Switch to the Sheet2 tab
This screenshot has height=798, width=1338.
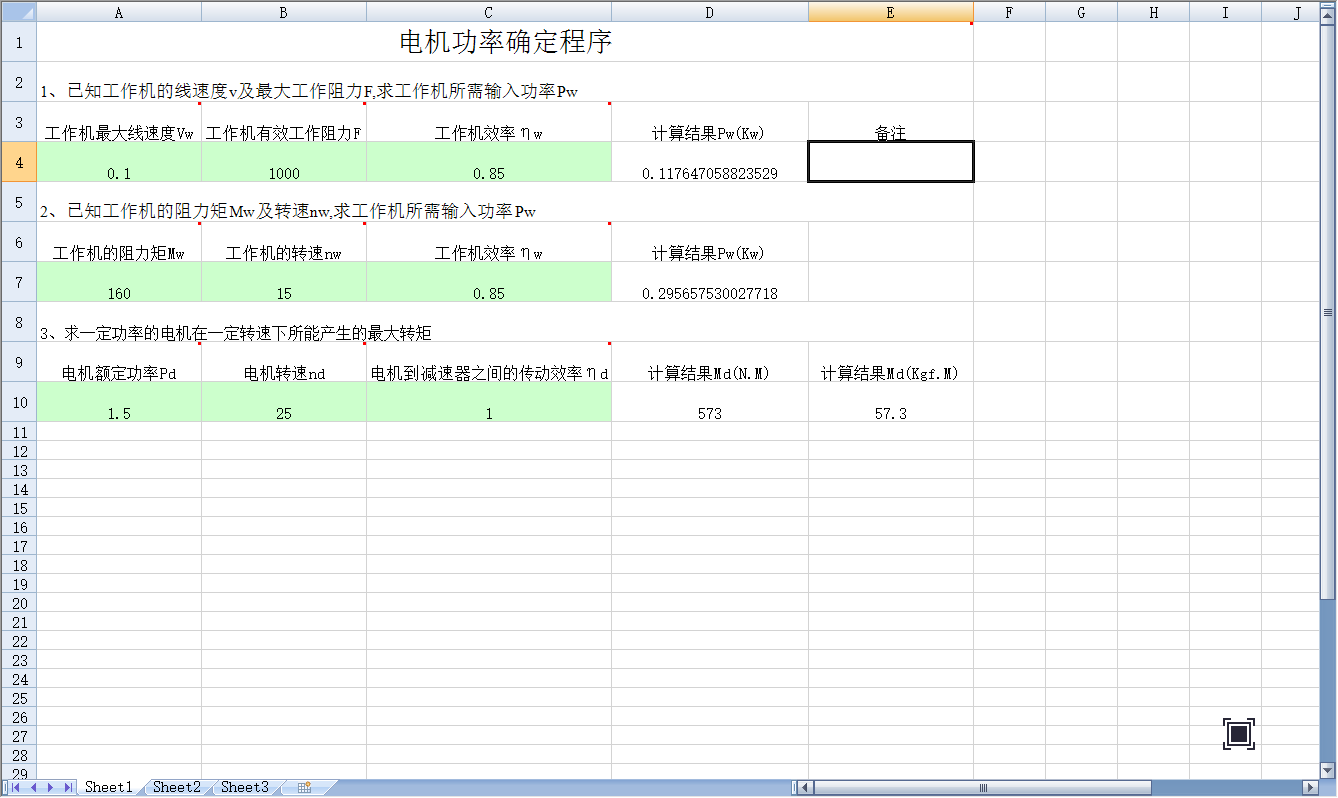177,788
